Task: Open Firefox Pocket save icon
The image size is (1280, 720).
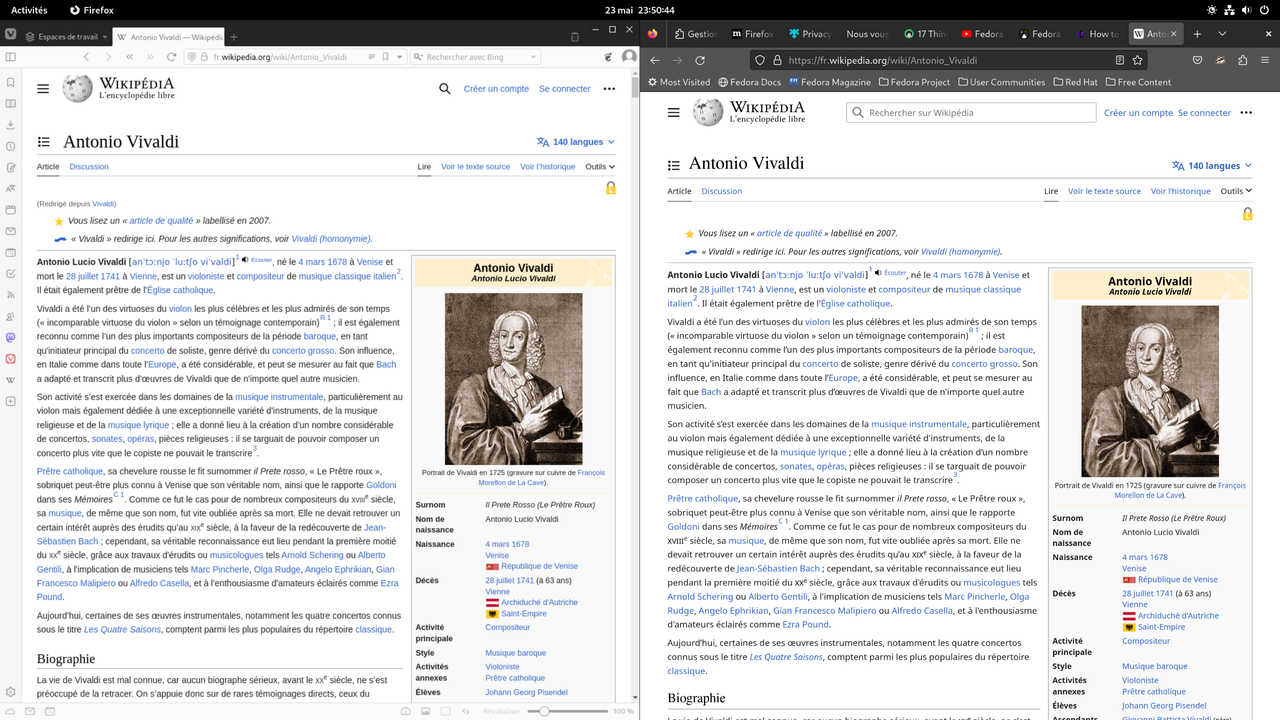Action: coord(1197,60)
